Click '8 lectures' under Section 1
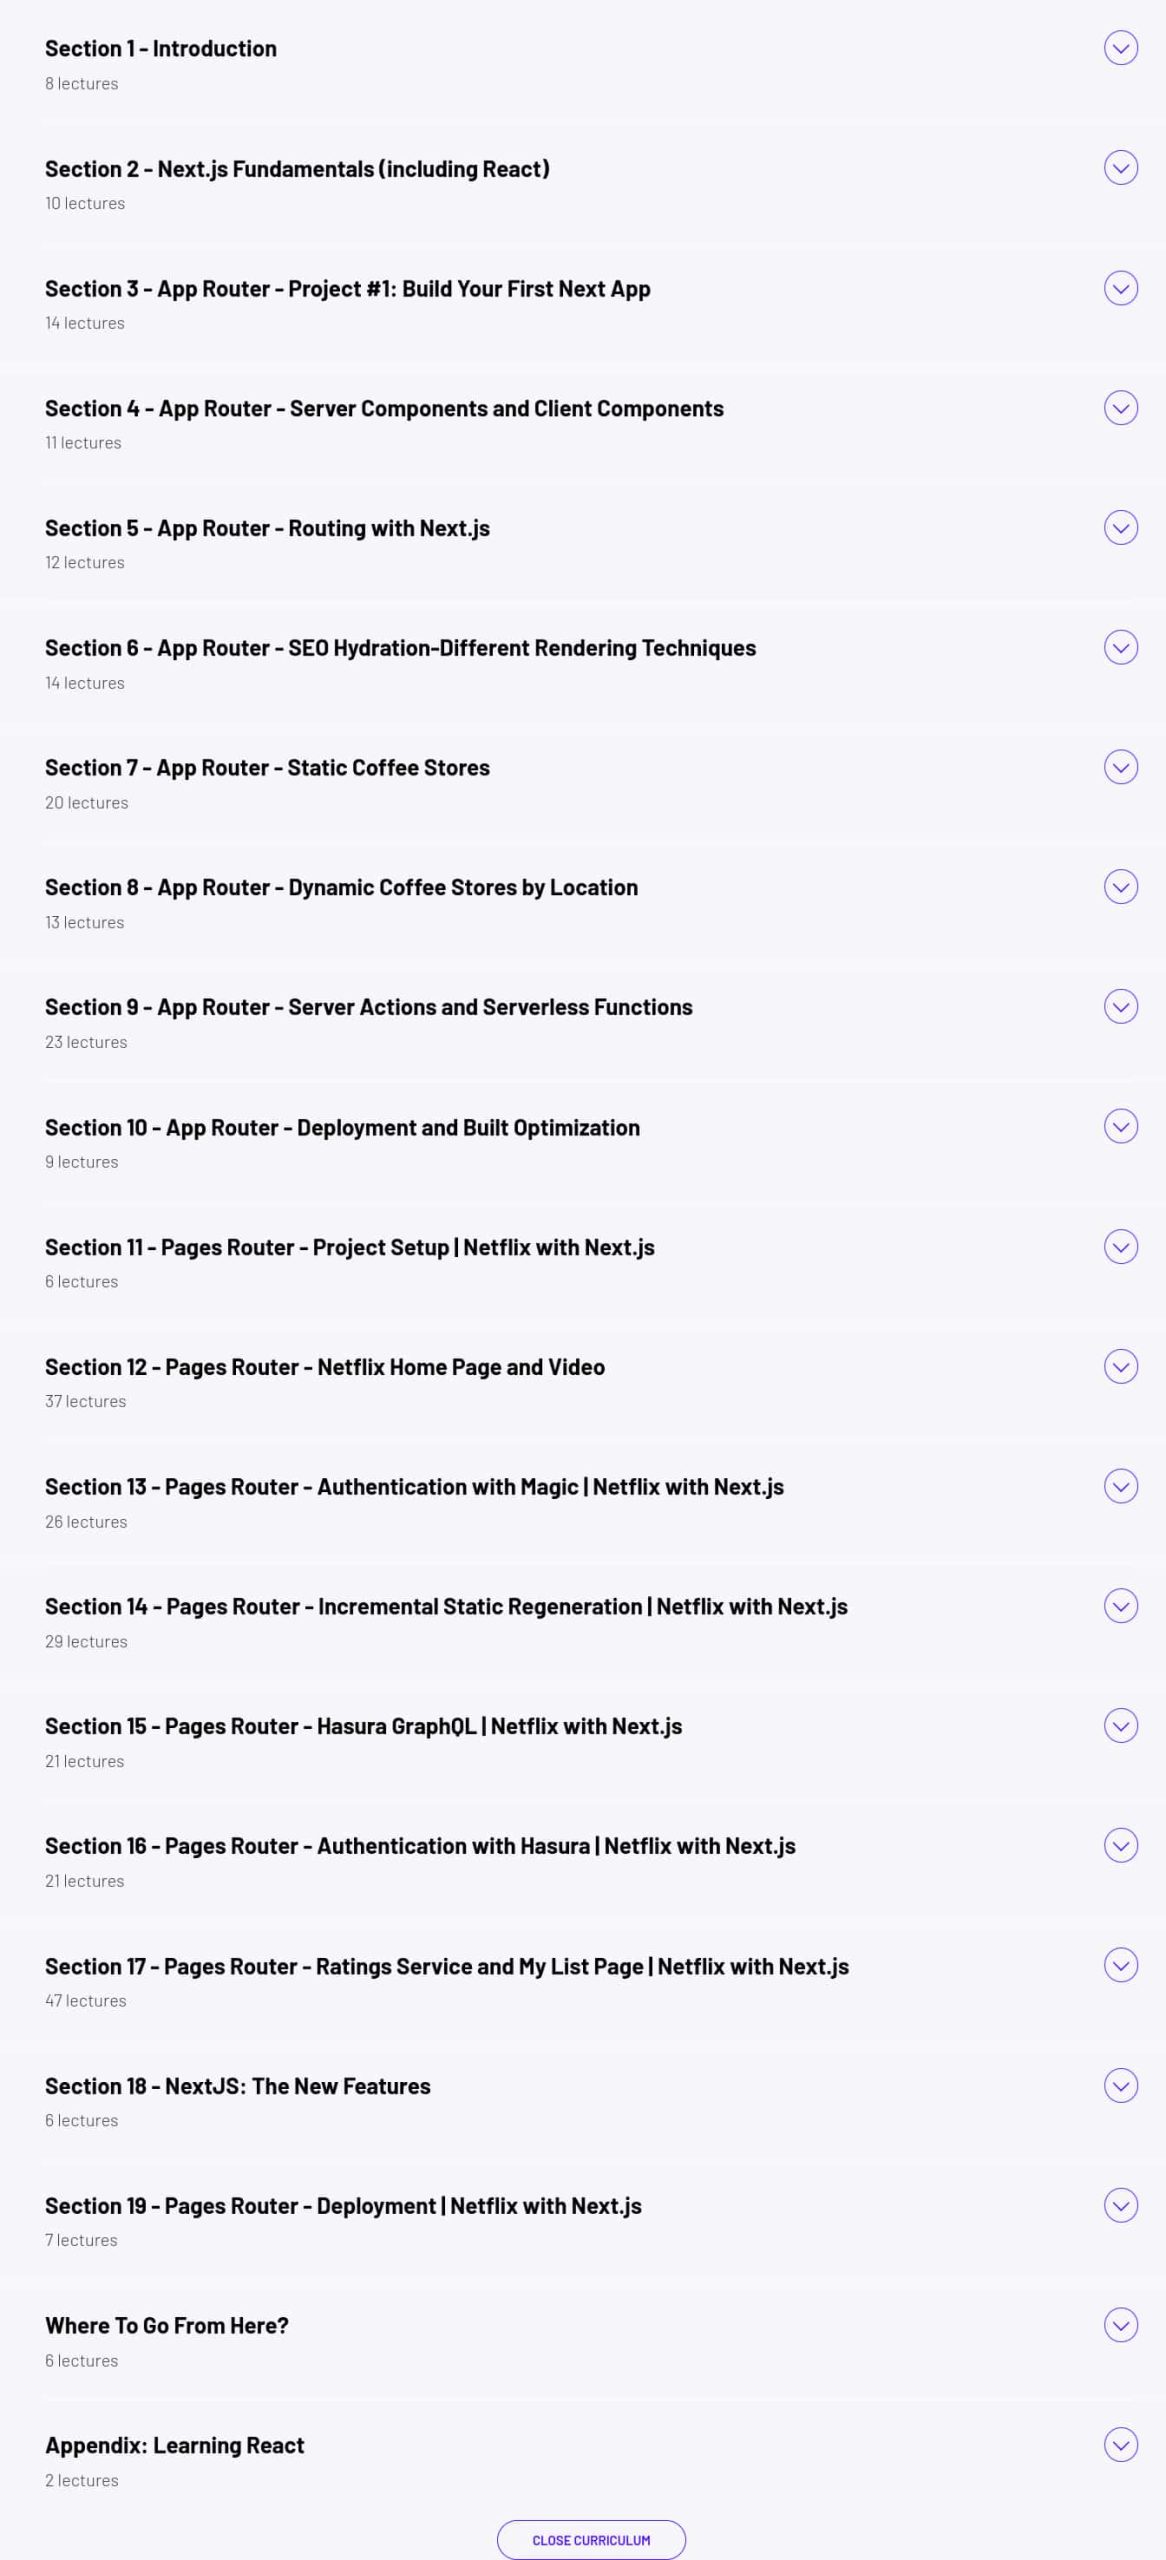 [x=81, y=83]
